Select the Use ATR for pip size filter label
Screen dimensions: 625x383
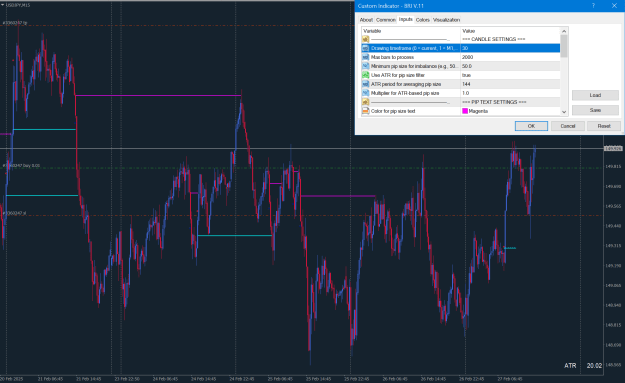coord(398,75)
